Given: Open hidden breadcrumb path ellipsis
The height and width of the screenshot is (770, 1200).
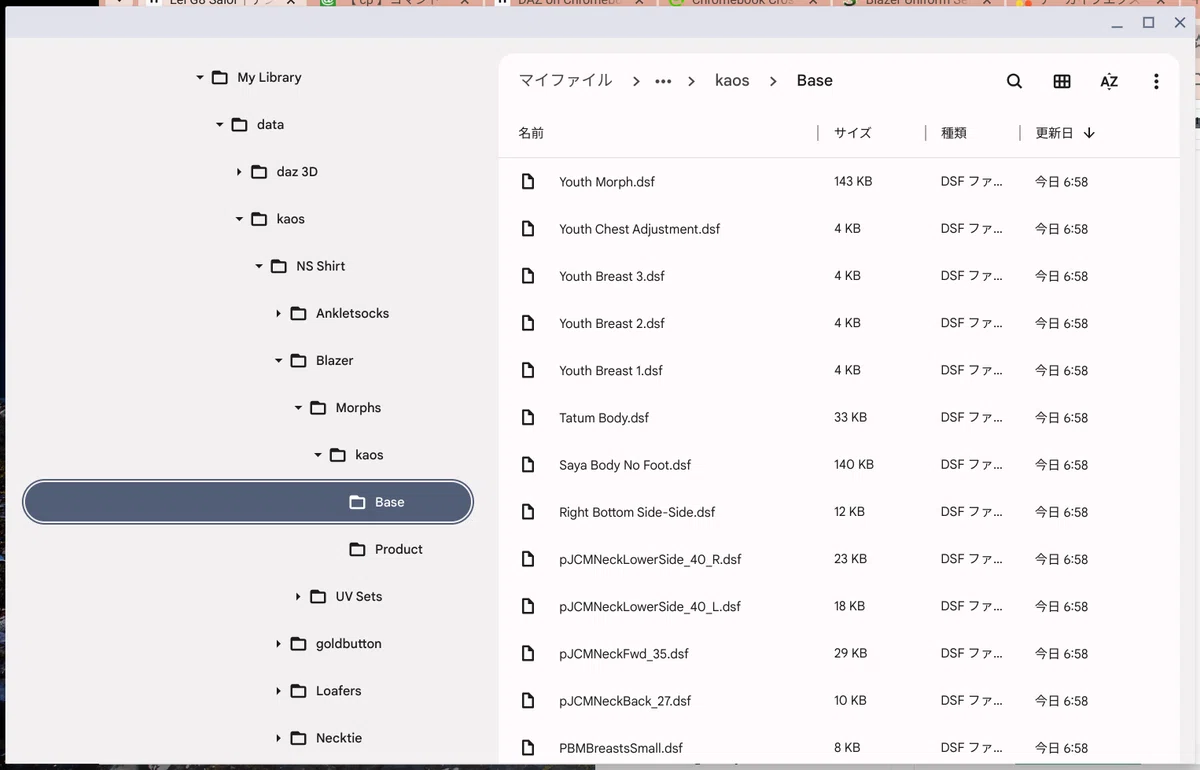Looking at the screenshot, I should [663, 82].
